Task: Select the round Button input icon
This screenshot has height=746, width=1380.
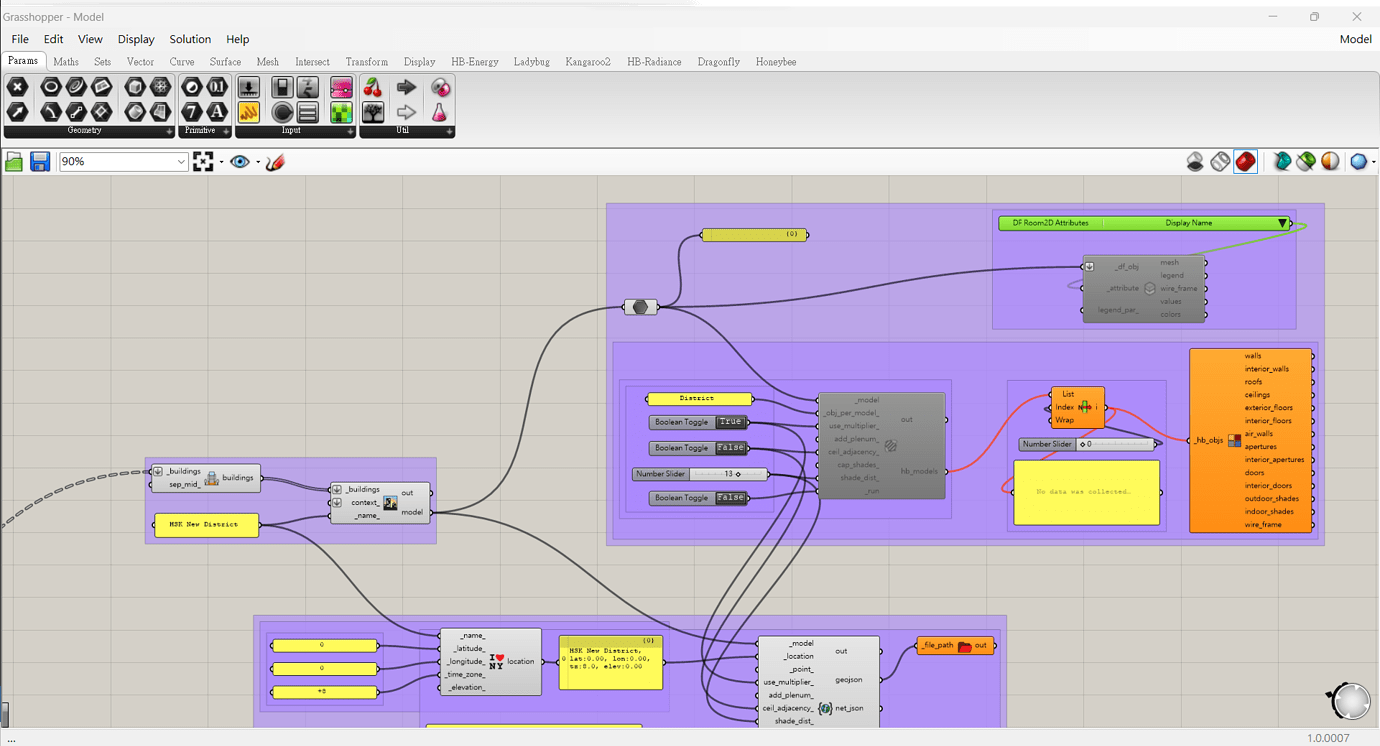Action: coord(283,112)
